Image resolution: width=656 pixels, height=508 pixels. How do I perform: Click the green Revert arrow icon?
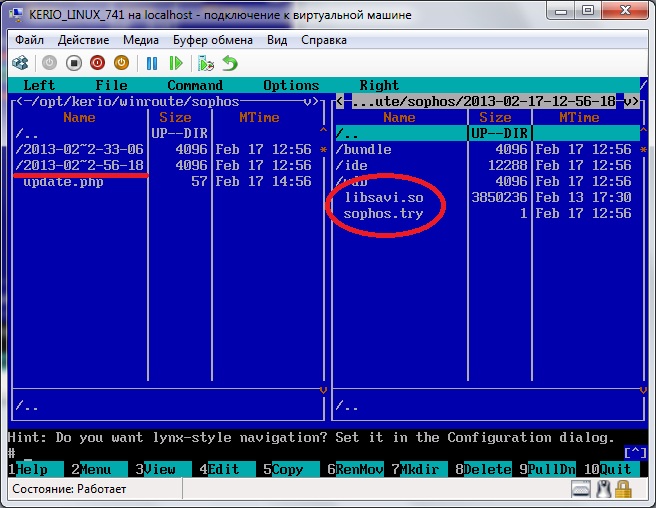(x=230, y=63)
